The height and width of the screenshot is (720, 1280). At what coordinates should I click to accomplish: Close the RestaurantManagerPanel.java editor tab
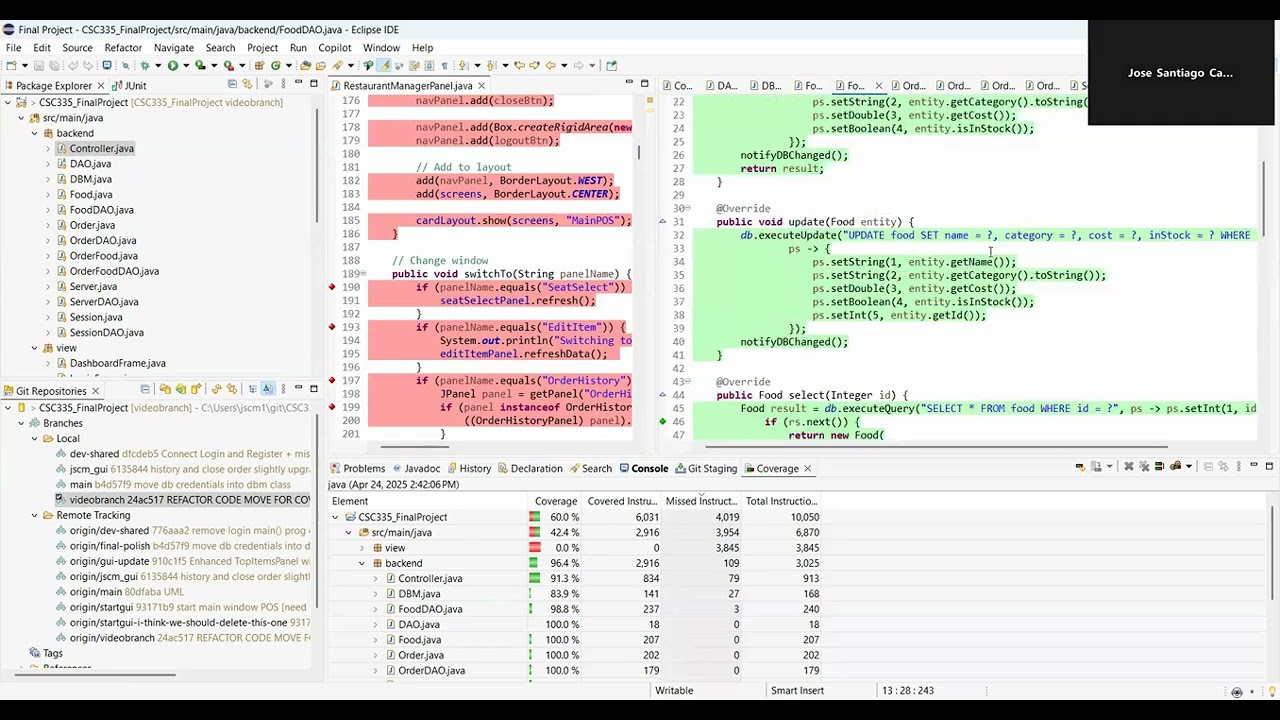point(481,86)
